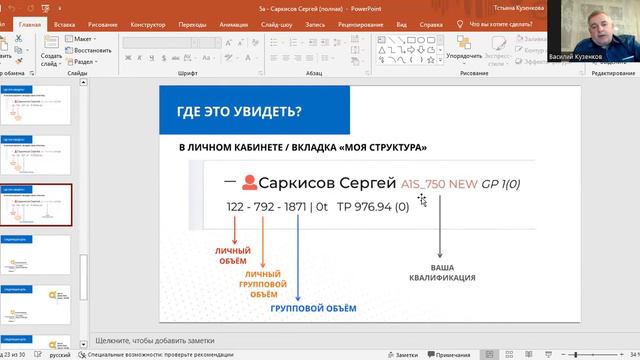Click the increase indent icon

click(x=325, y=42)
